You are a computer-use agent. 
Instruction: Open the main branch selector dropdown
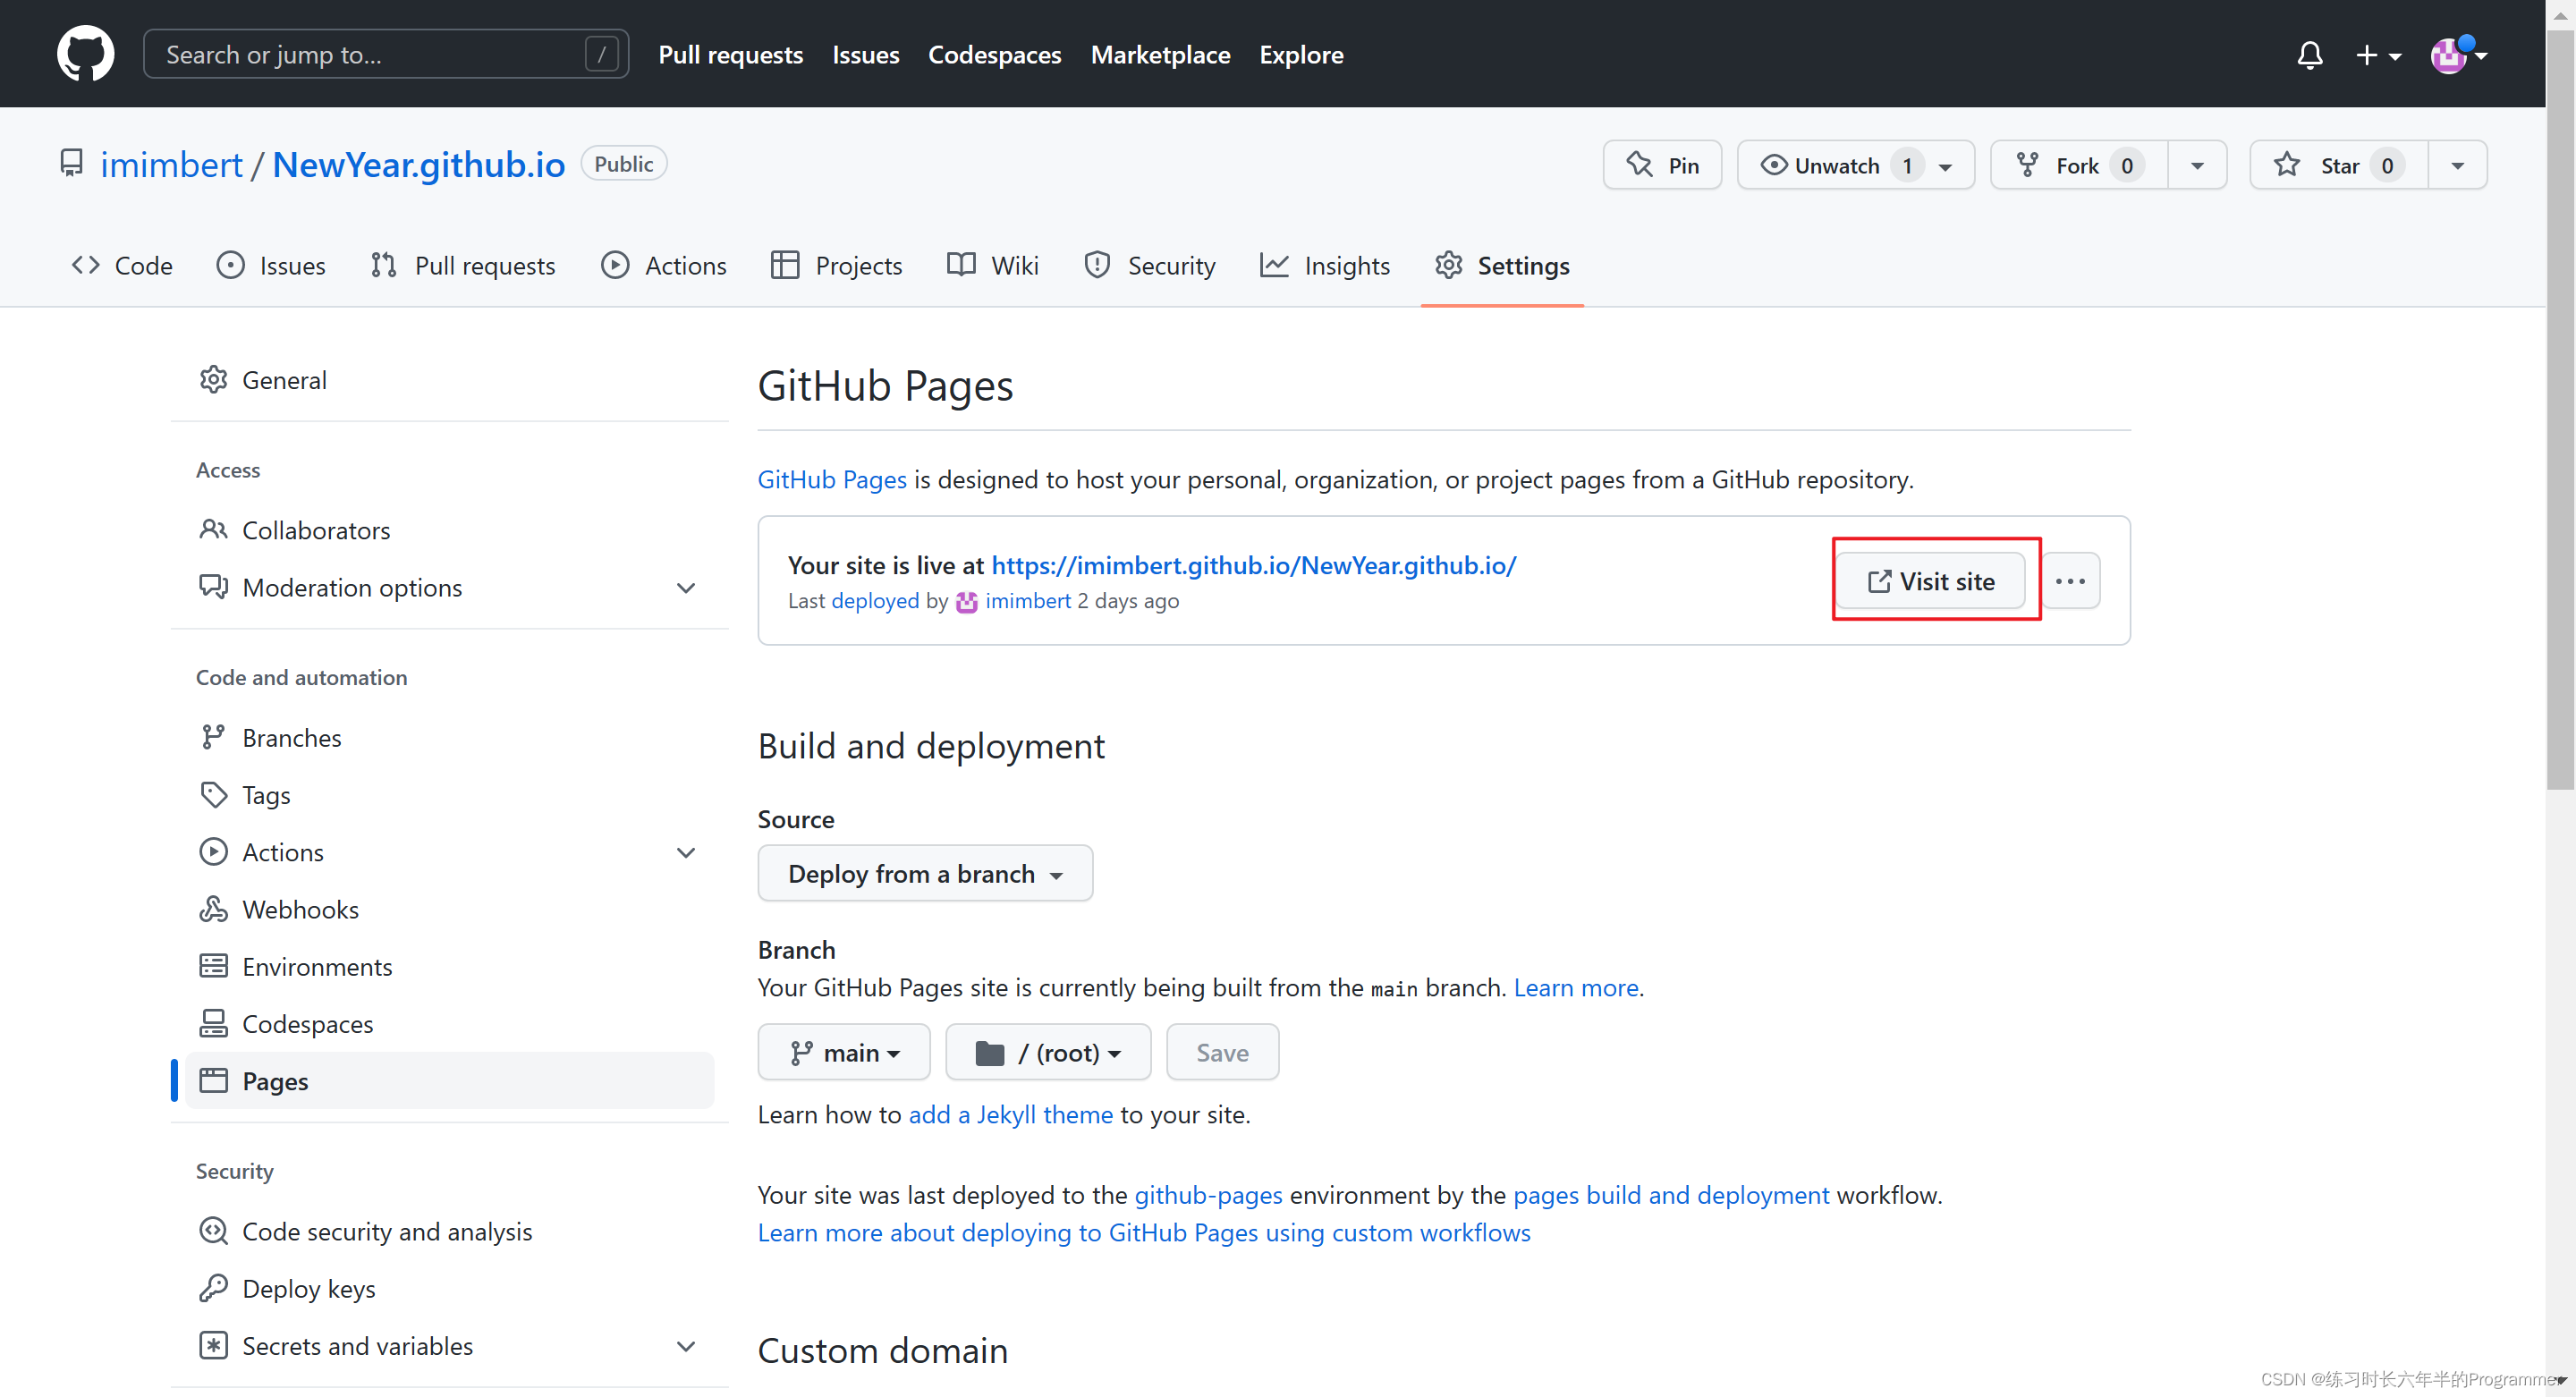[844, 1052]
